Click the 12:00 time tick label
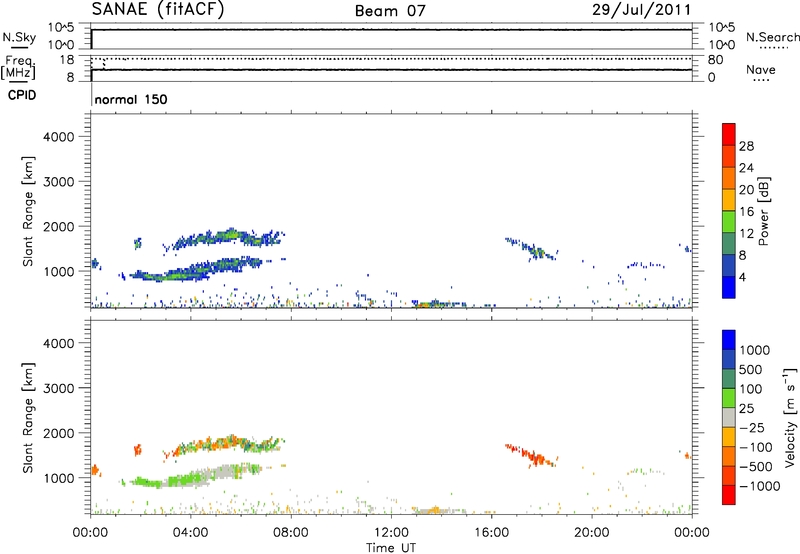Screen dimensions: 800x554 [391, 533]
